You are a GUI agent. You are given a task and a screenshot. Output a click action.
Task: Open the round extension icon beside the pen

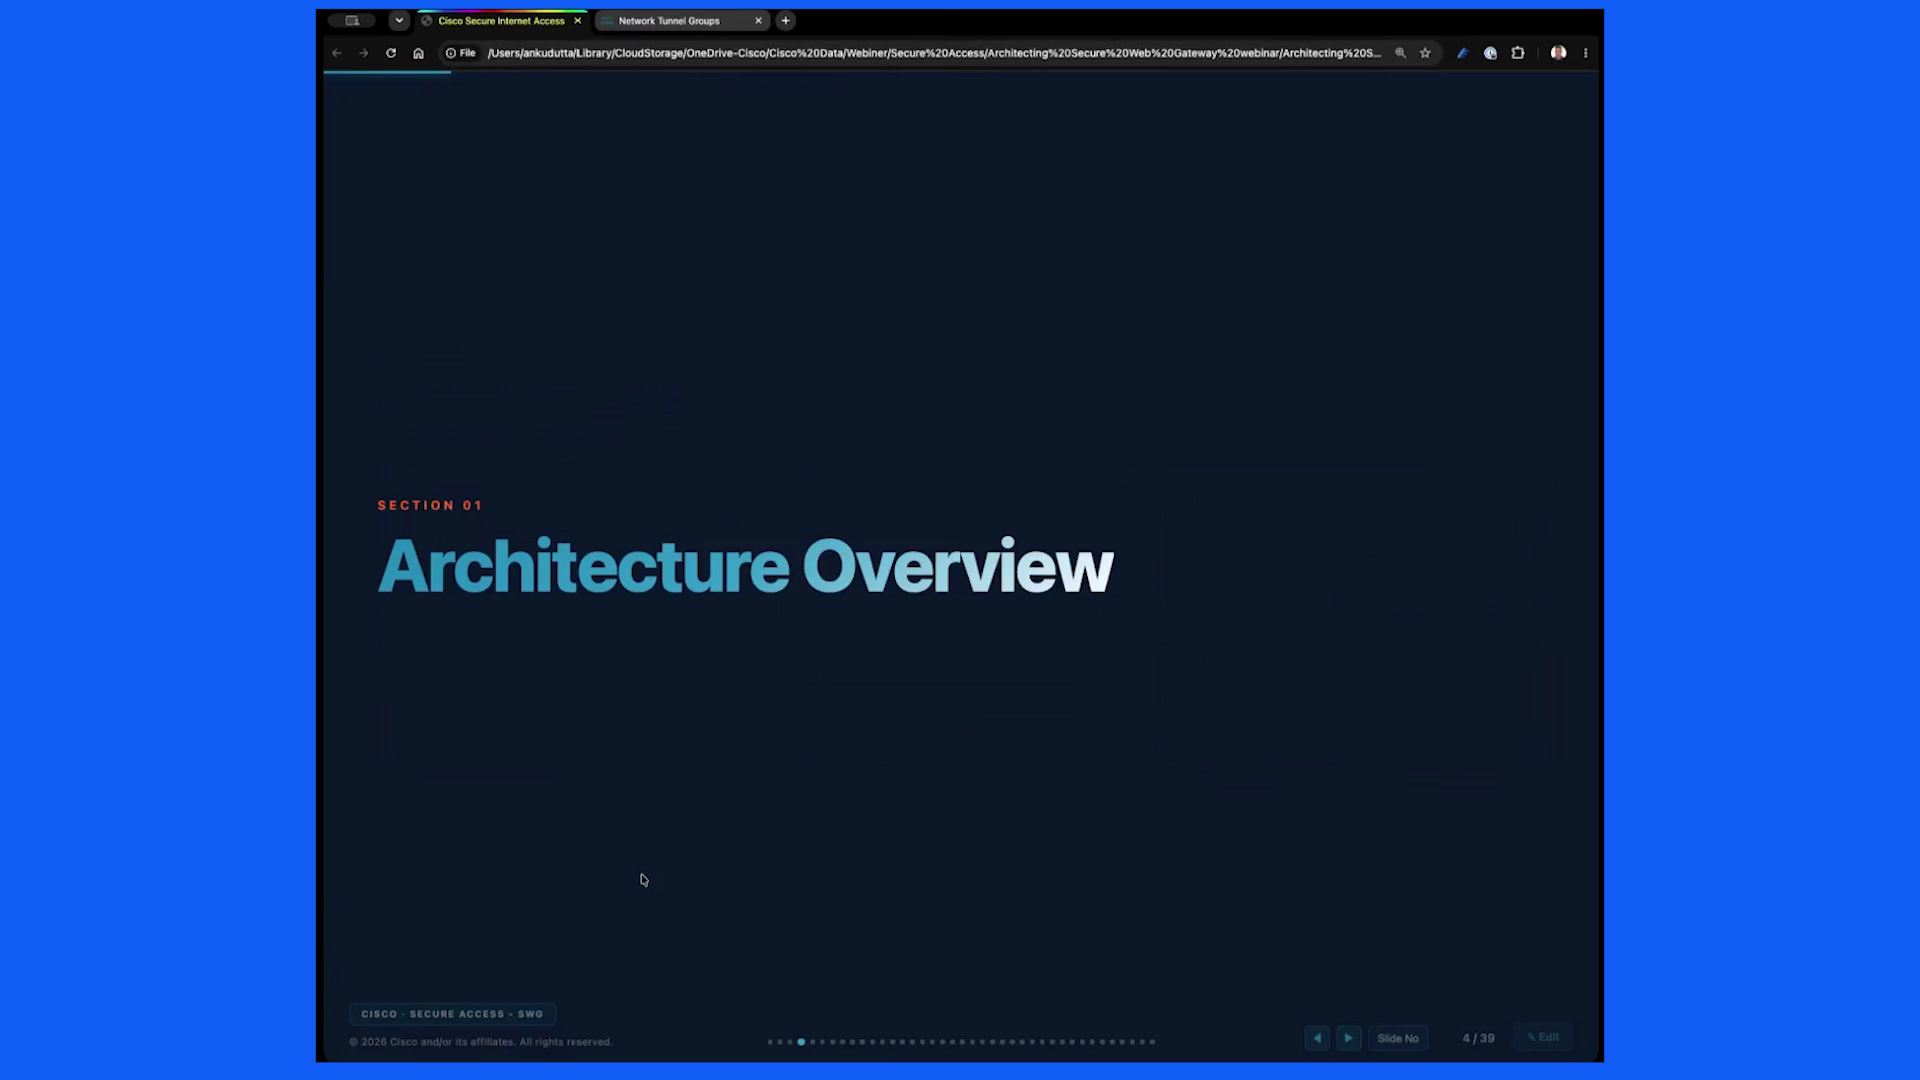coord(1490,53)
